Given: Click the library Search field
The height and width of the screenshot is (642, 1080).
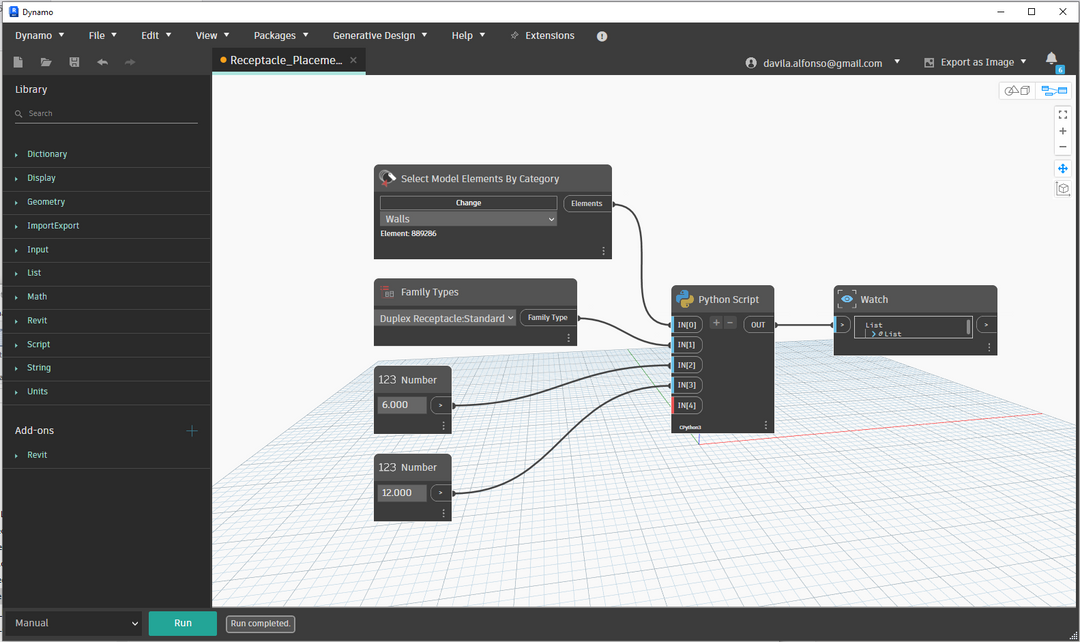Looking at the screenshot, I should 107,114.
